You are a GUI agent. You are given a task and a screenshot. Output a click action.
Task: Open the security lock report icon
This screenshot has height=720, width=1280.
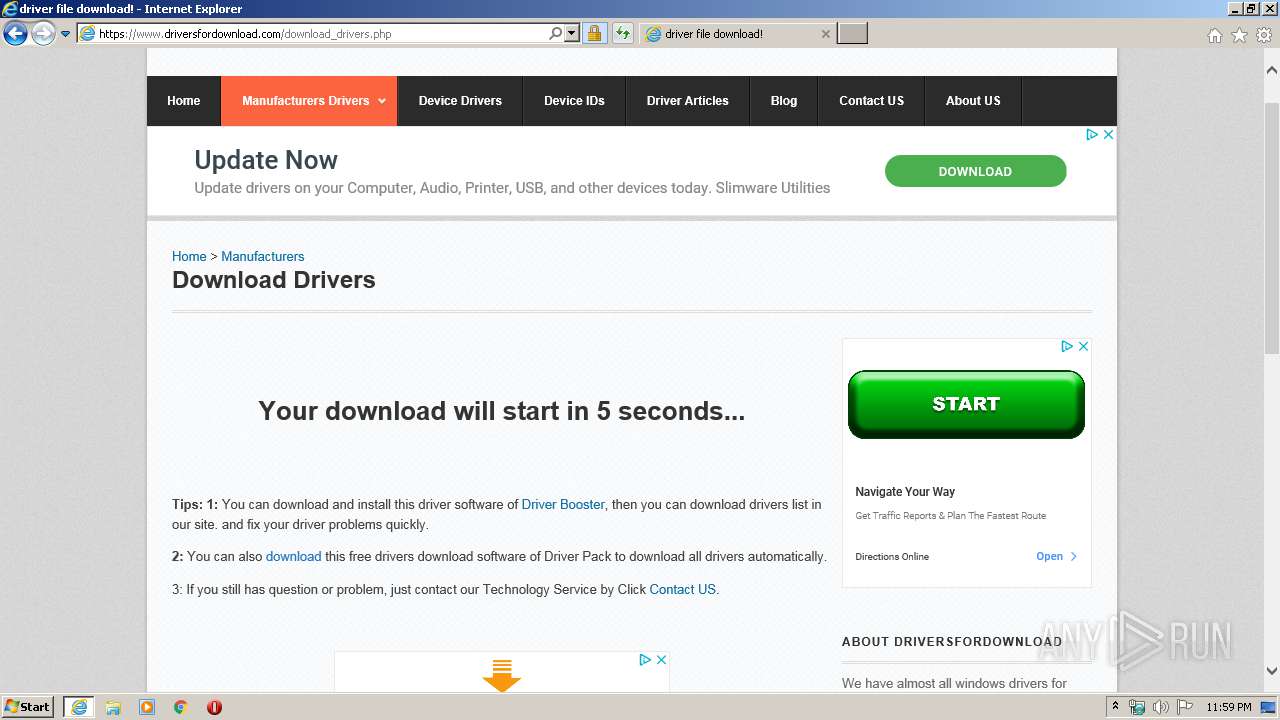click(x=594, y=34)
